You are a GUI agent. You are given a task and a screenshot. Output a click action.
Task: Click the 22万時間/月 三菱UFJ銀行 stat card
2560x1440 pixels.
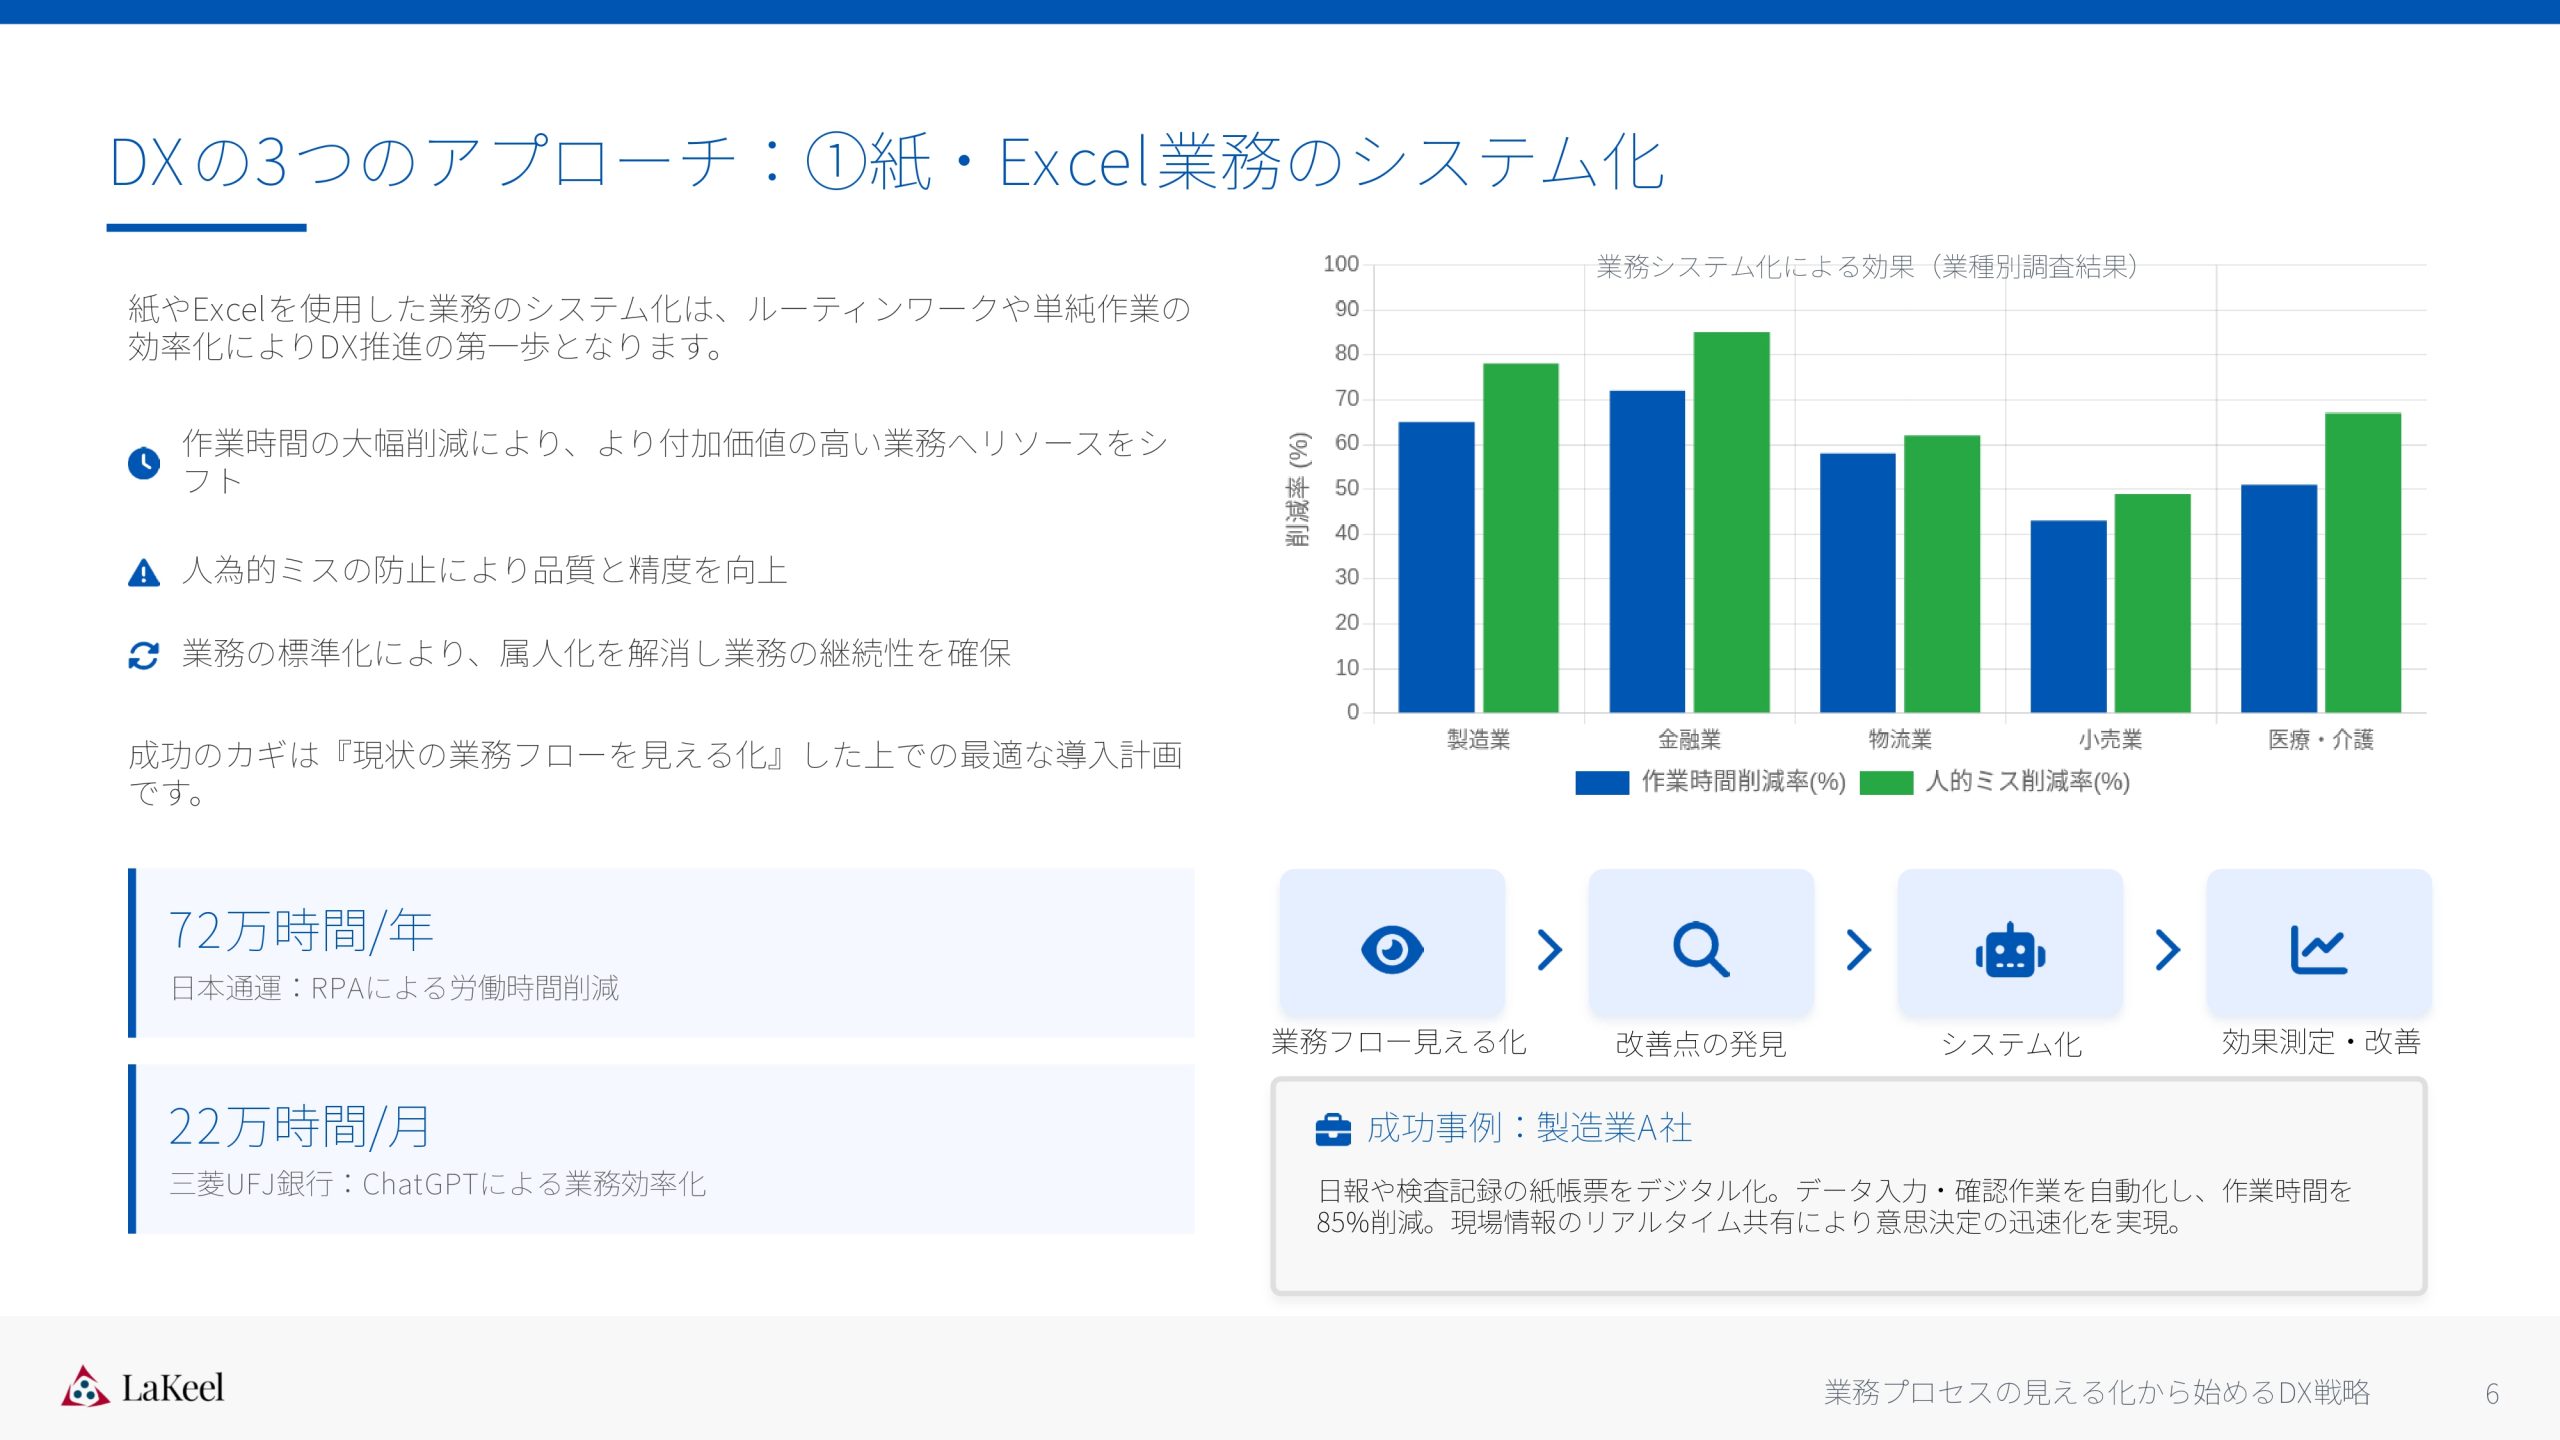coord(662,1148)
